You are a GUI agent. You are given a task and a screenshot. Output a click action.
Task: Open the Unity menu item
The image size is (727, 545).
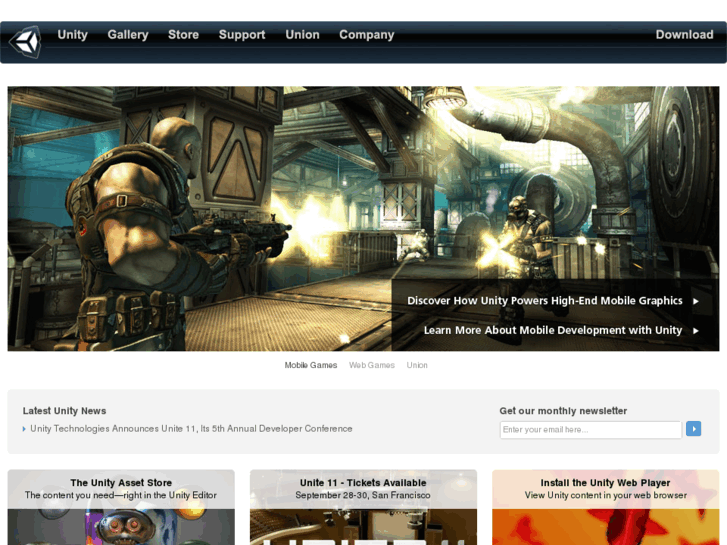[x=72, y=35]
